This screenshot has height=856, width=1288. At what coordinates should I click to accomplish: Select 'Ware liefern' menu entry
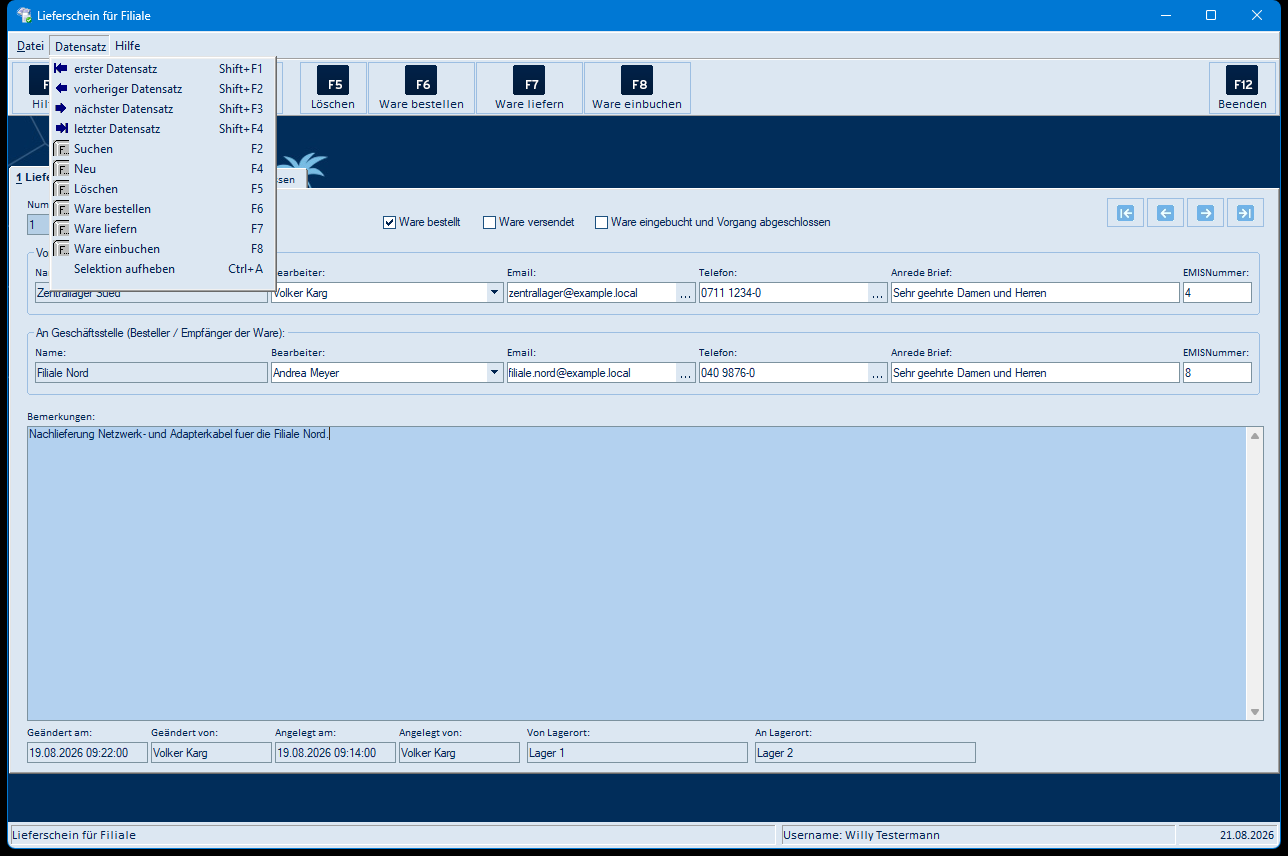point(162,229)
